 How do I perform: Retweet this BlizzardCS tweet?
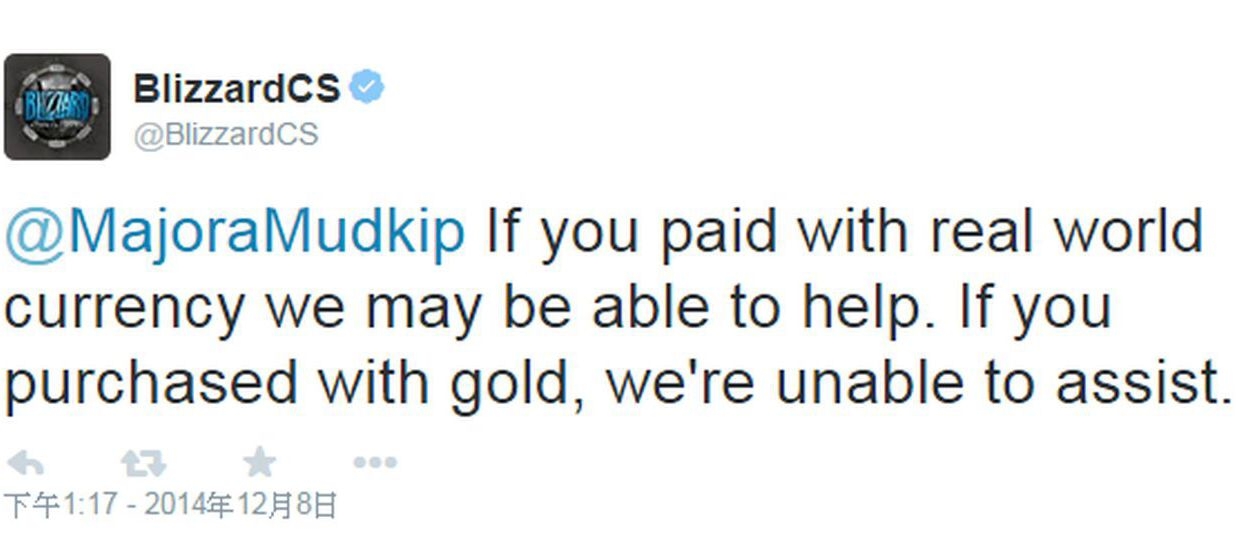[x=142, y=462]
